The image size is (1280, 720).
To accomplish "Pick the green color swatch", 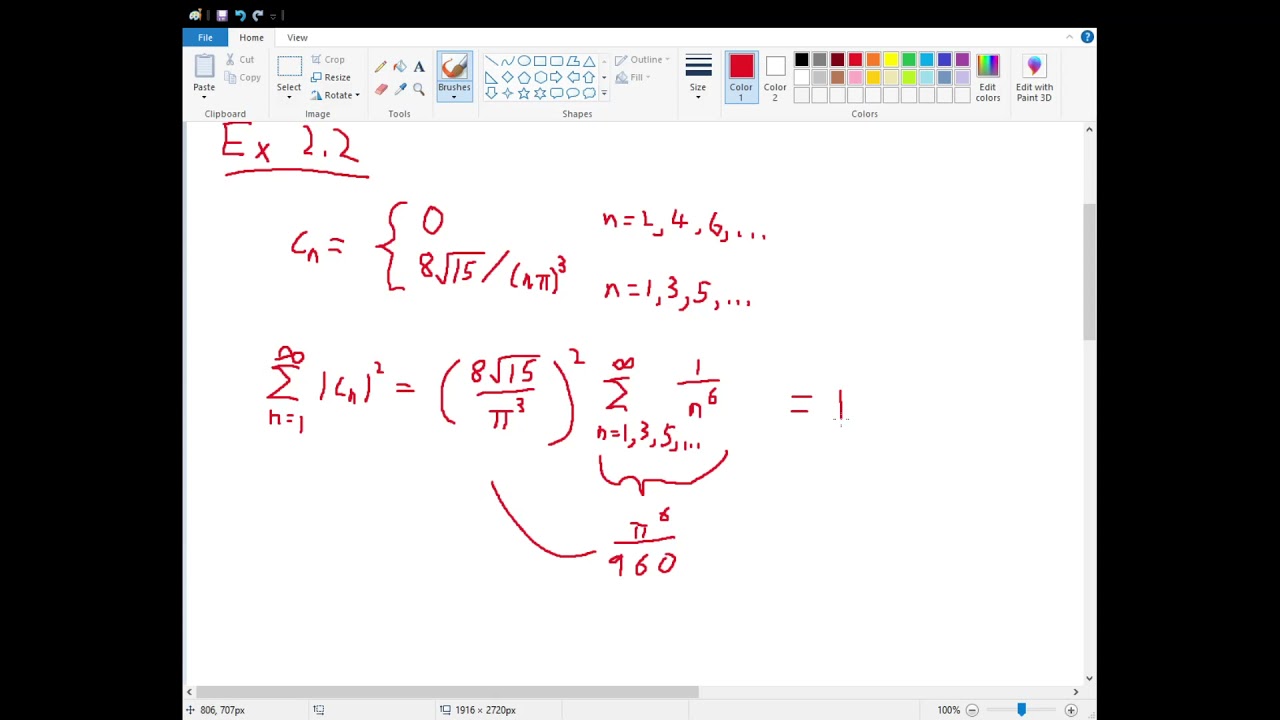I will coord(910,60).
